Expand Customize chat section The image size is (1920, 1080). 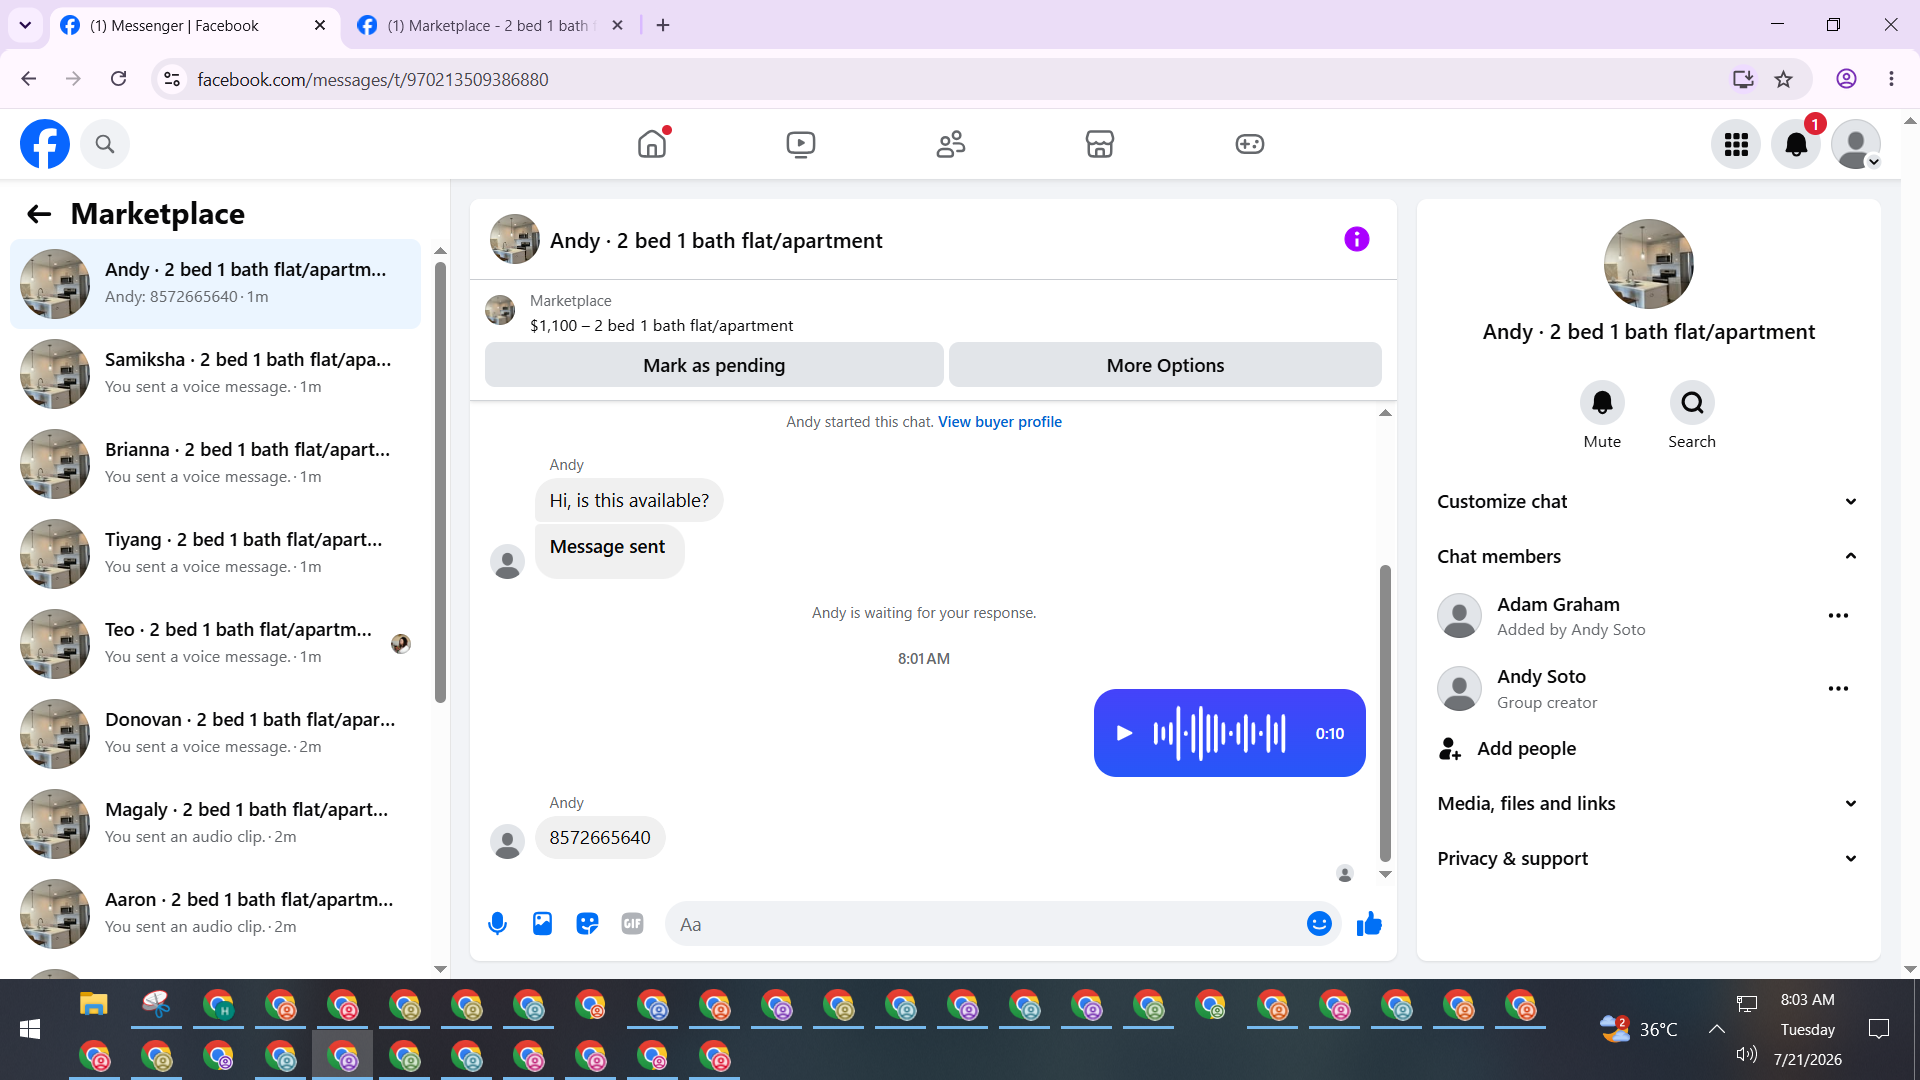pos(1648,502)
